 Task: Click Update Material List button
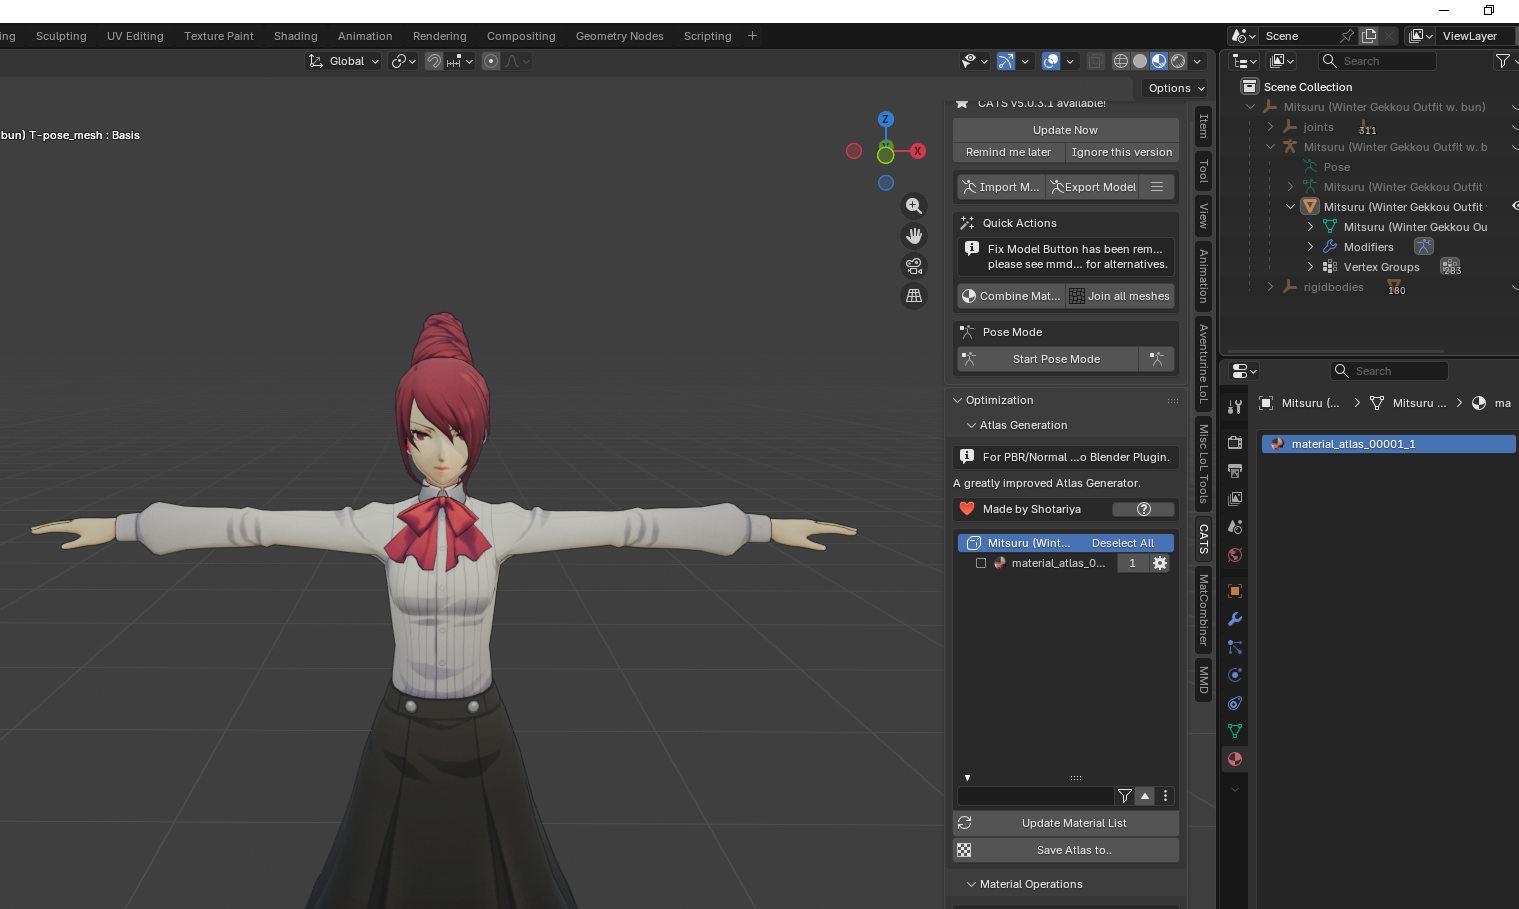point(1066,823)
